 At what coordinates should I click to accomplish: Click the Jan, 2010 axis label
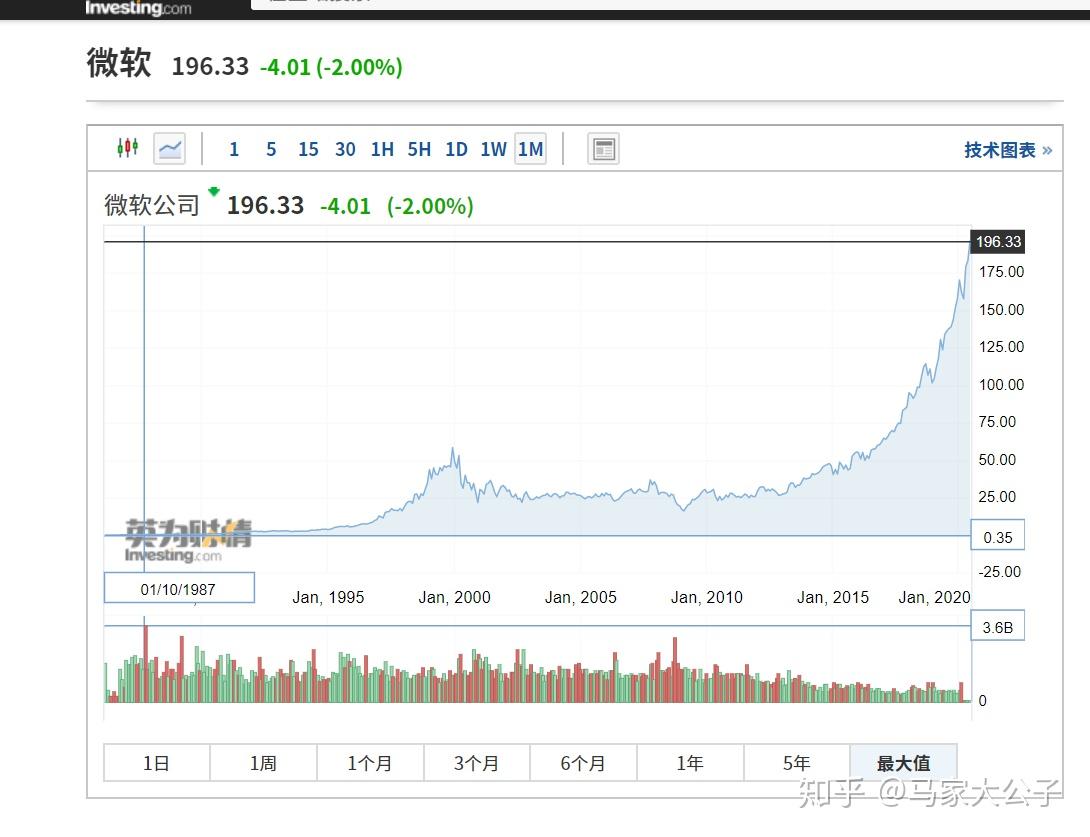tap(707, 597)
